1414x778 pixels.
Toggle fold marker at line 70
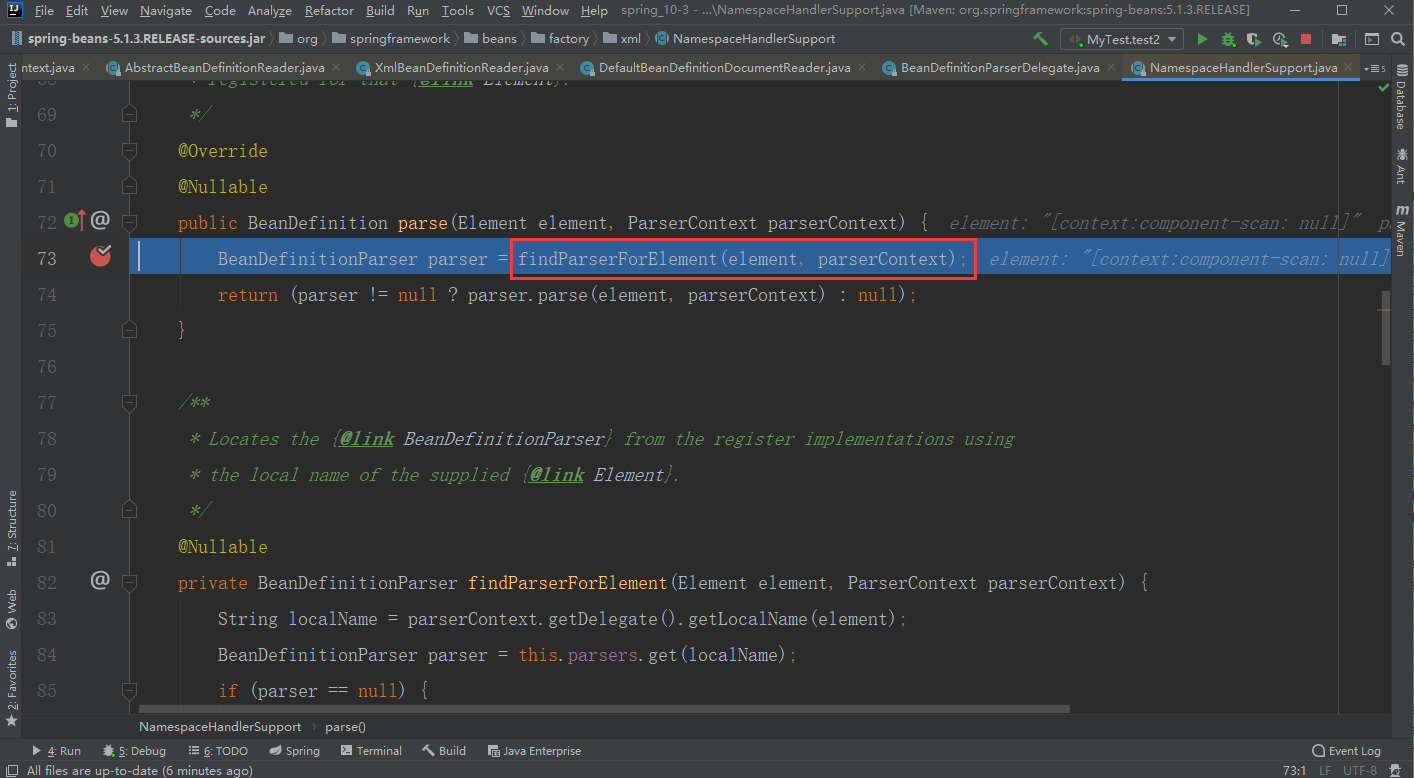click(x=129, y=151)
